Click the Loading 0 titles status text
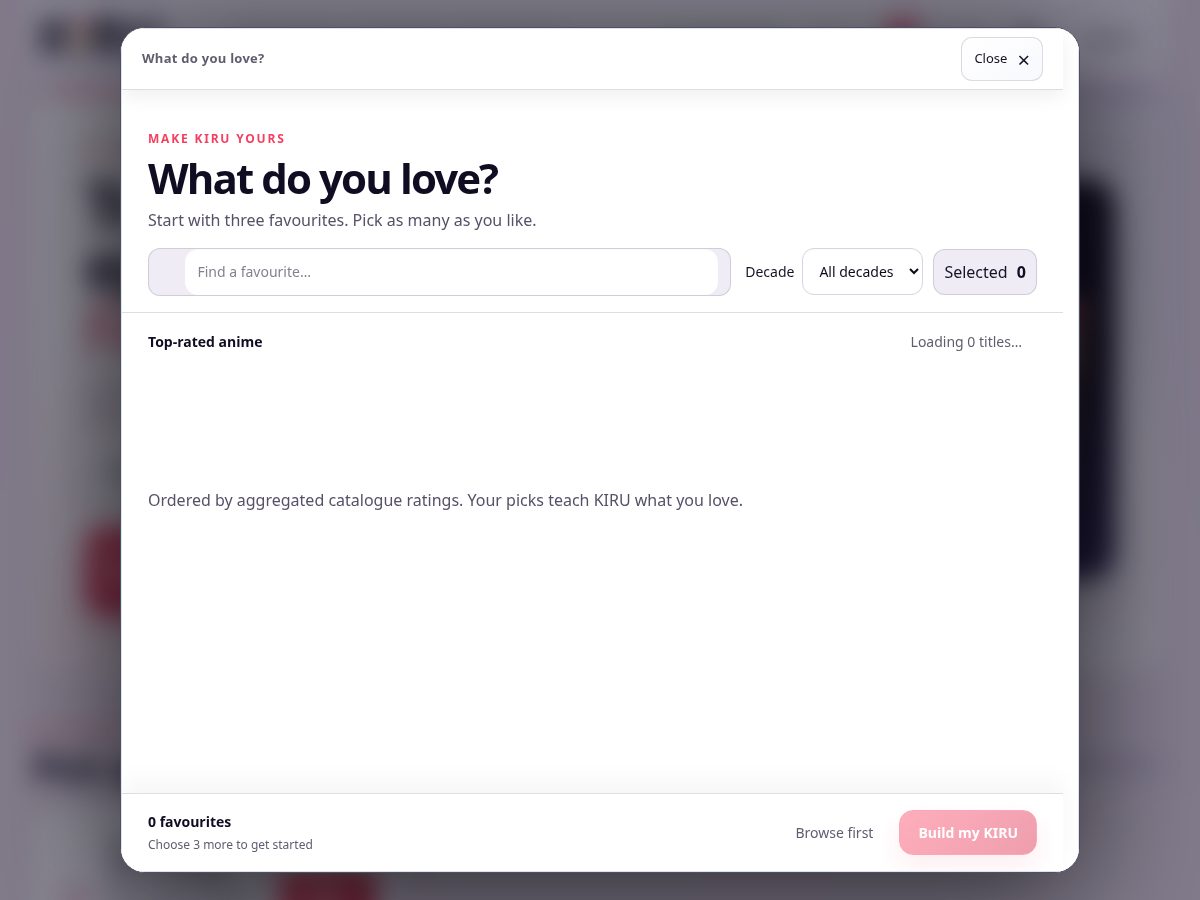The height and width of the screenshot is (900, 1200). coord(966,342)
